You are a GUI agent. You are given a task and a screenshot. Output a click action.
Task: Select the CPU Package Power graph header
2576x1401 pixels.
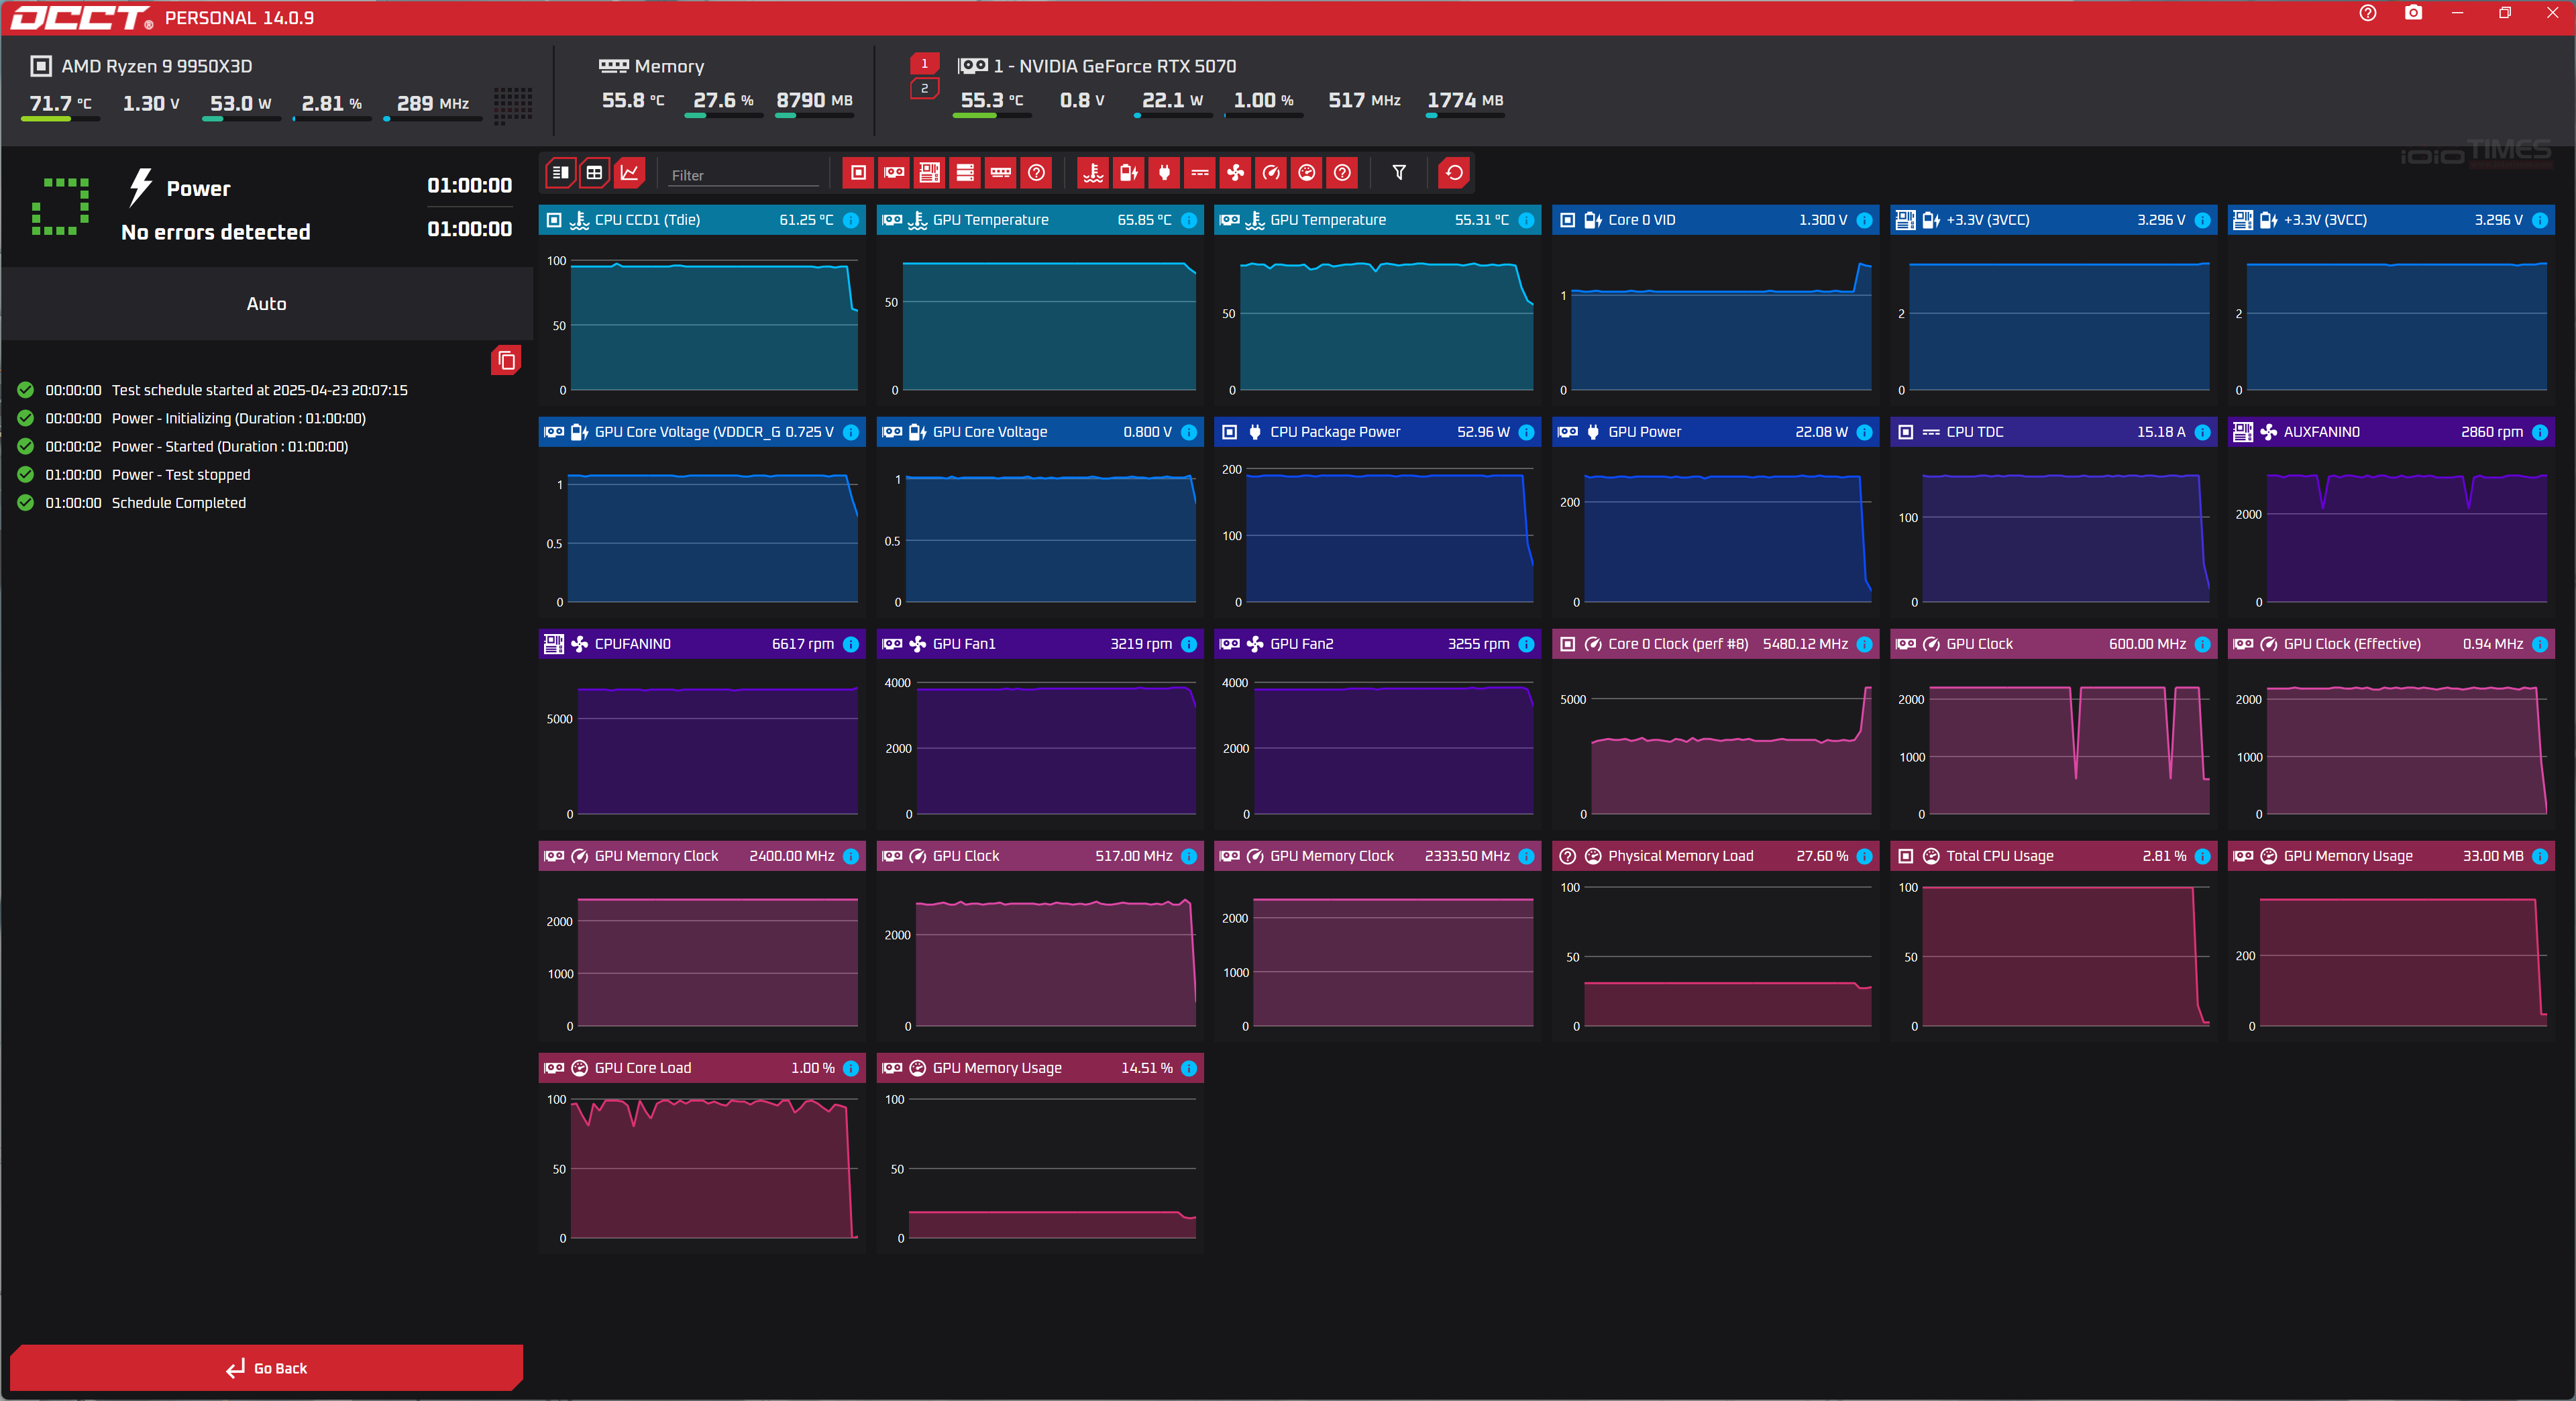(1377, 432)
